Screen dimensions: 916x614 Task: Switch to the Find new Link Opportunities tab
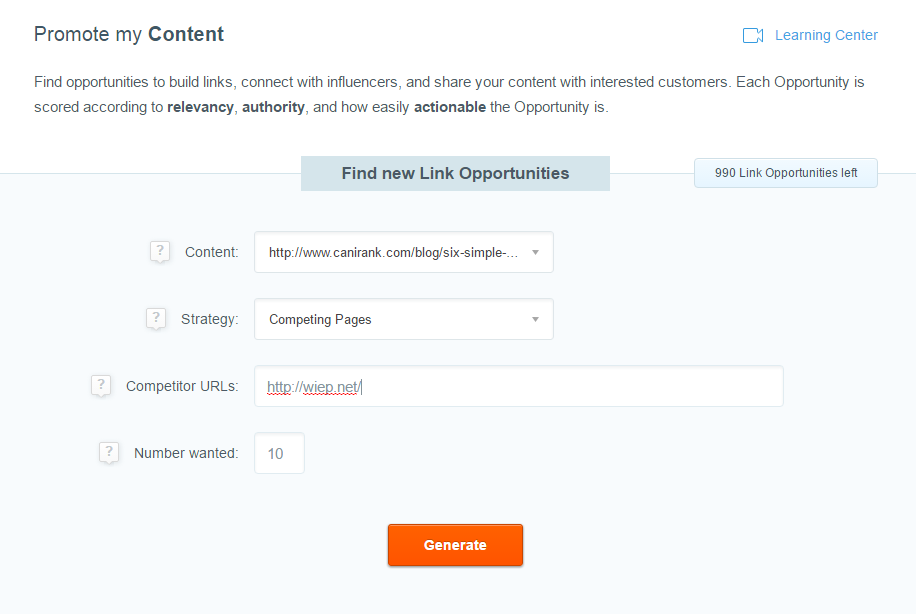[x=455, y=173]
